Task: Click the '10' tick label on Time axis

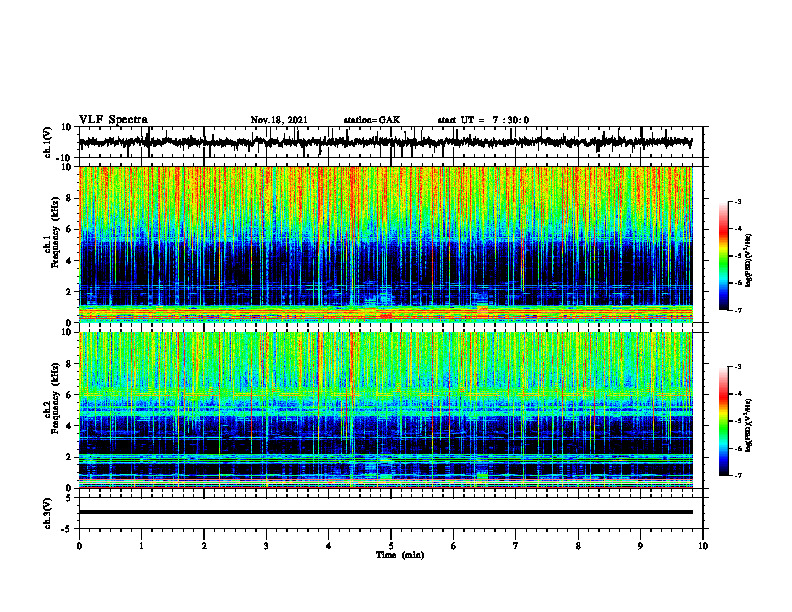Action: pos(703,546)
